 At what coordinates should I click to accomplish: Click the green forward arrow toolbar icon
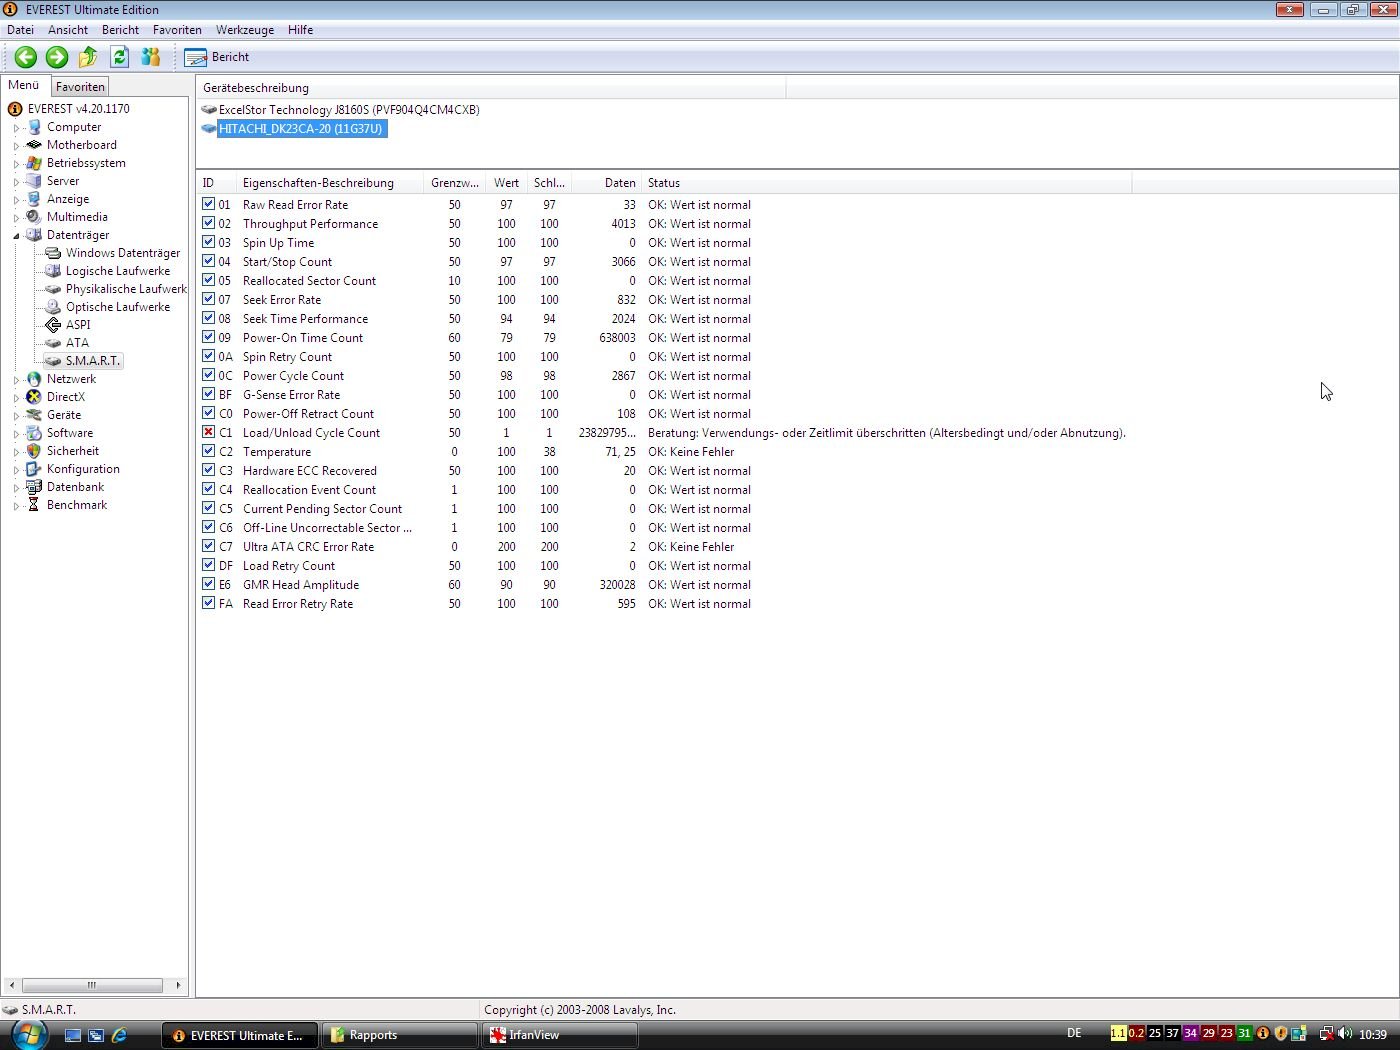pyautogui.click(x=57, y=57)
